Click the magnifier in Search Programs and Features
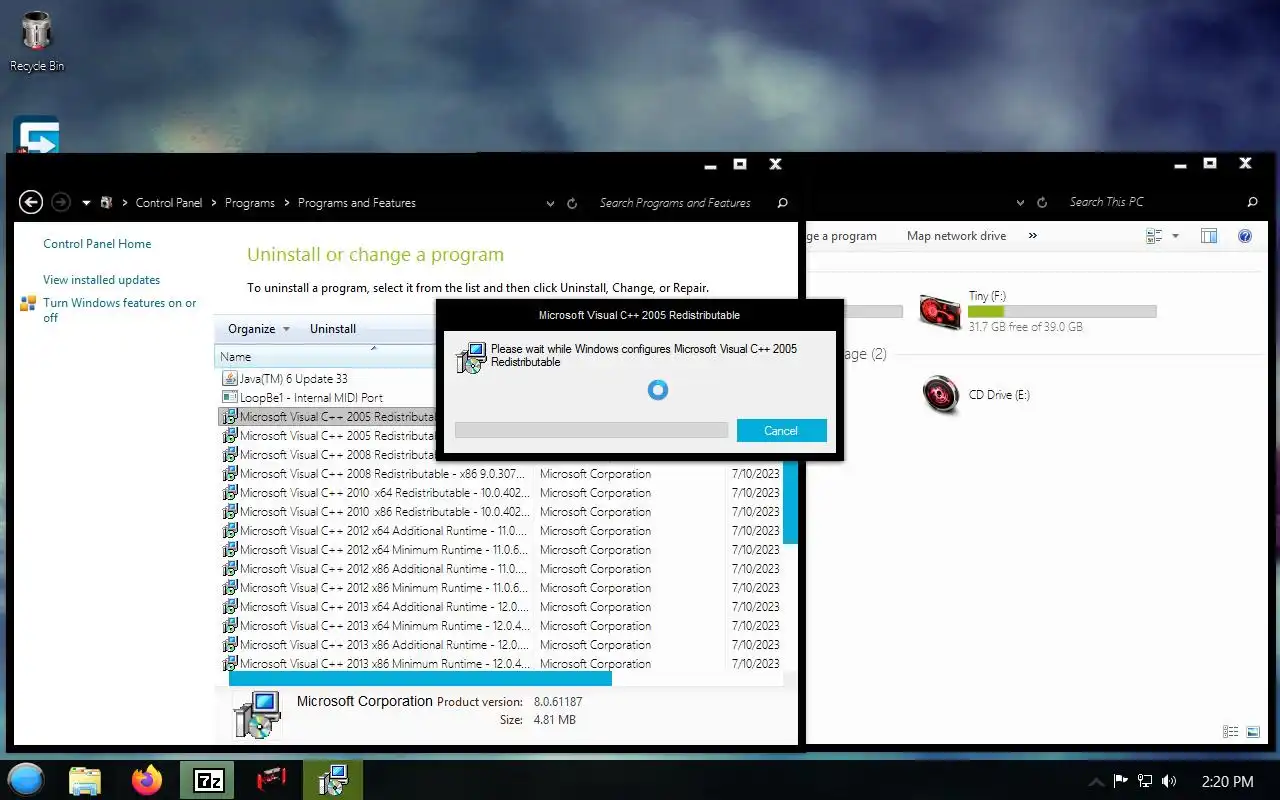This screenshot has width=1280, height=800. tap(782, 203)
